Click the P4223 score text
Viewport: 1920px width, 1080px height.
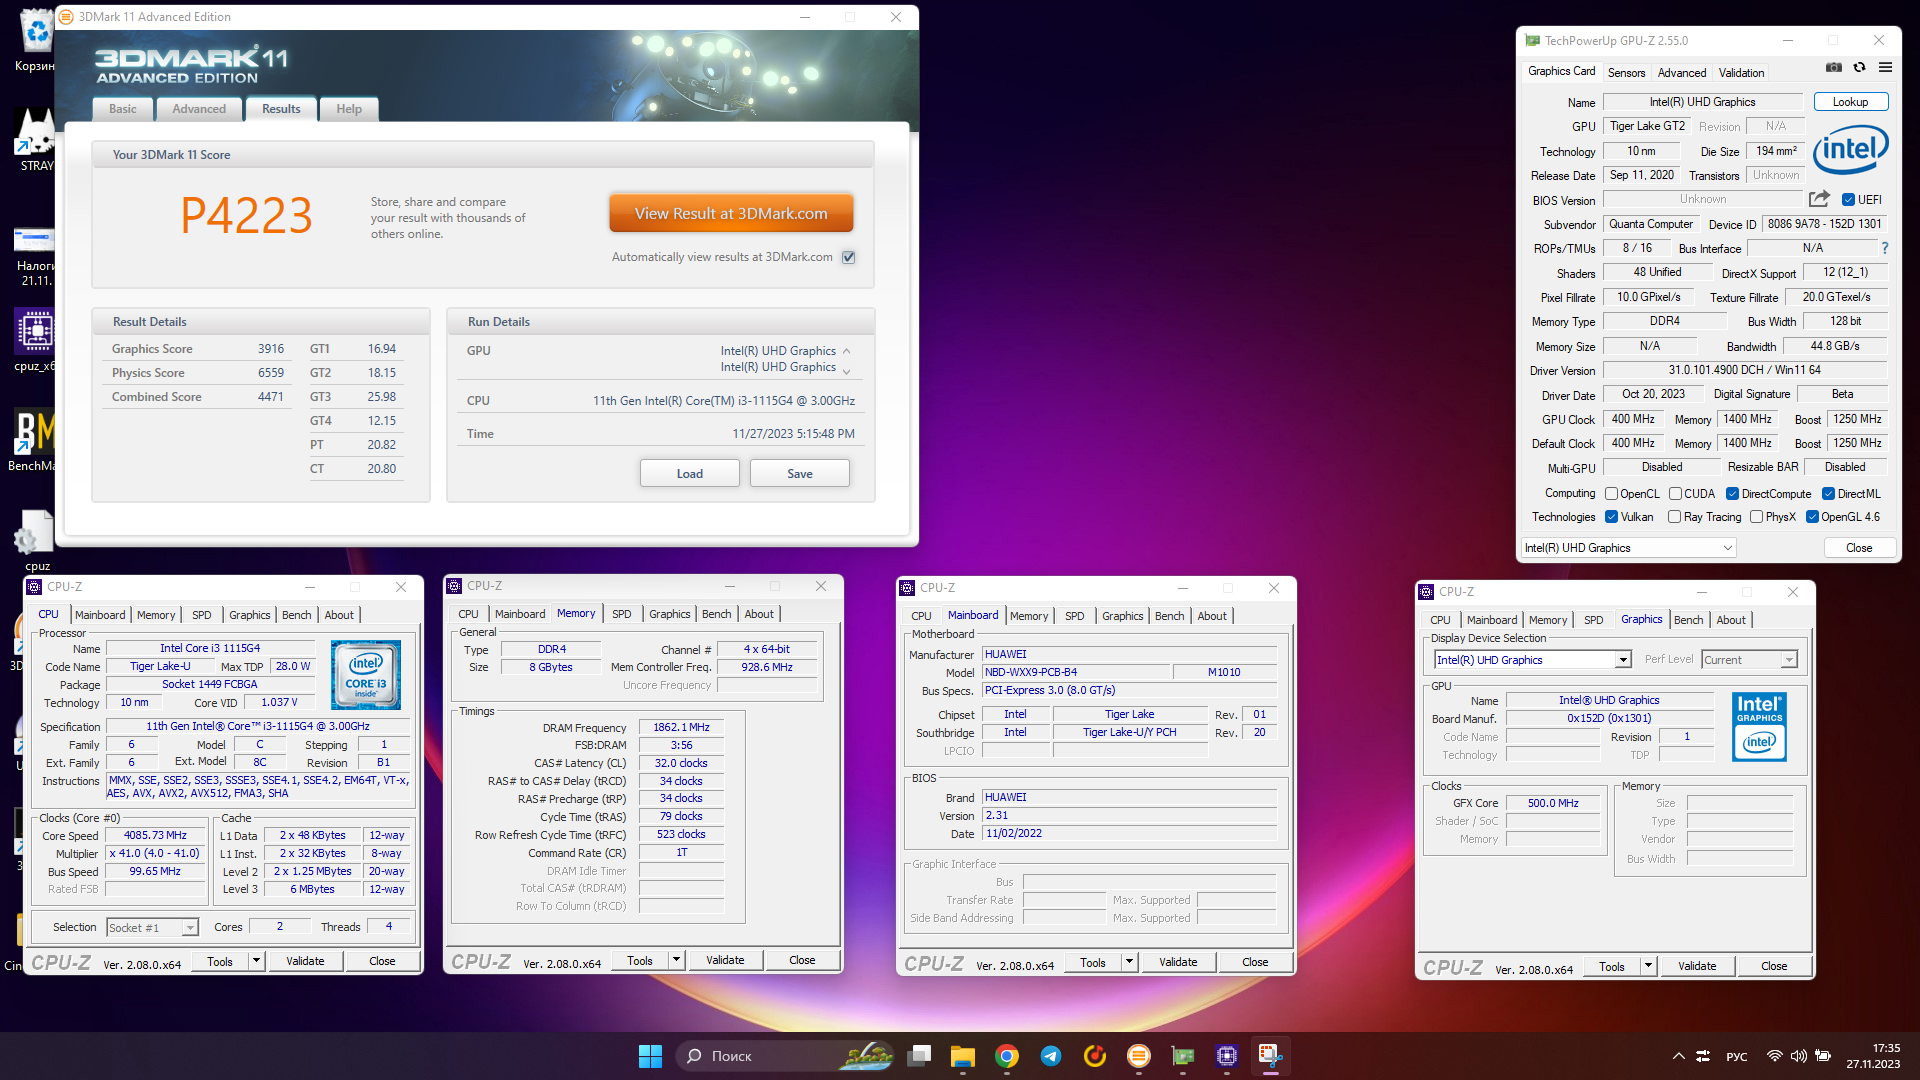click(x=246, y=216)
